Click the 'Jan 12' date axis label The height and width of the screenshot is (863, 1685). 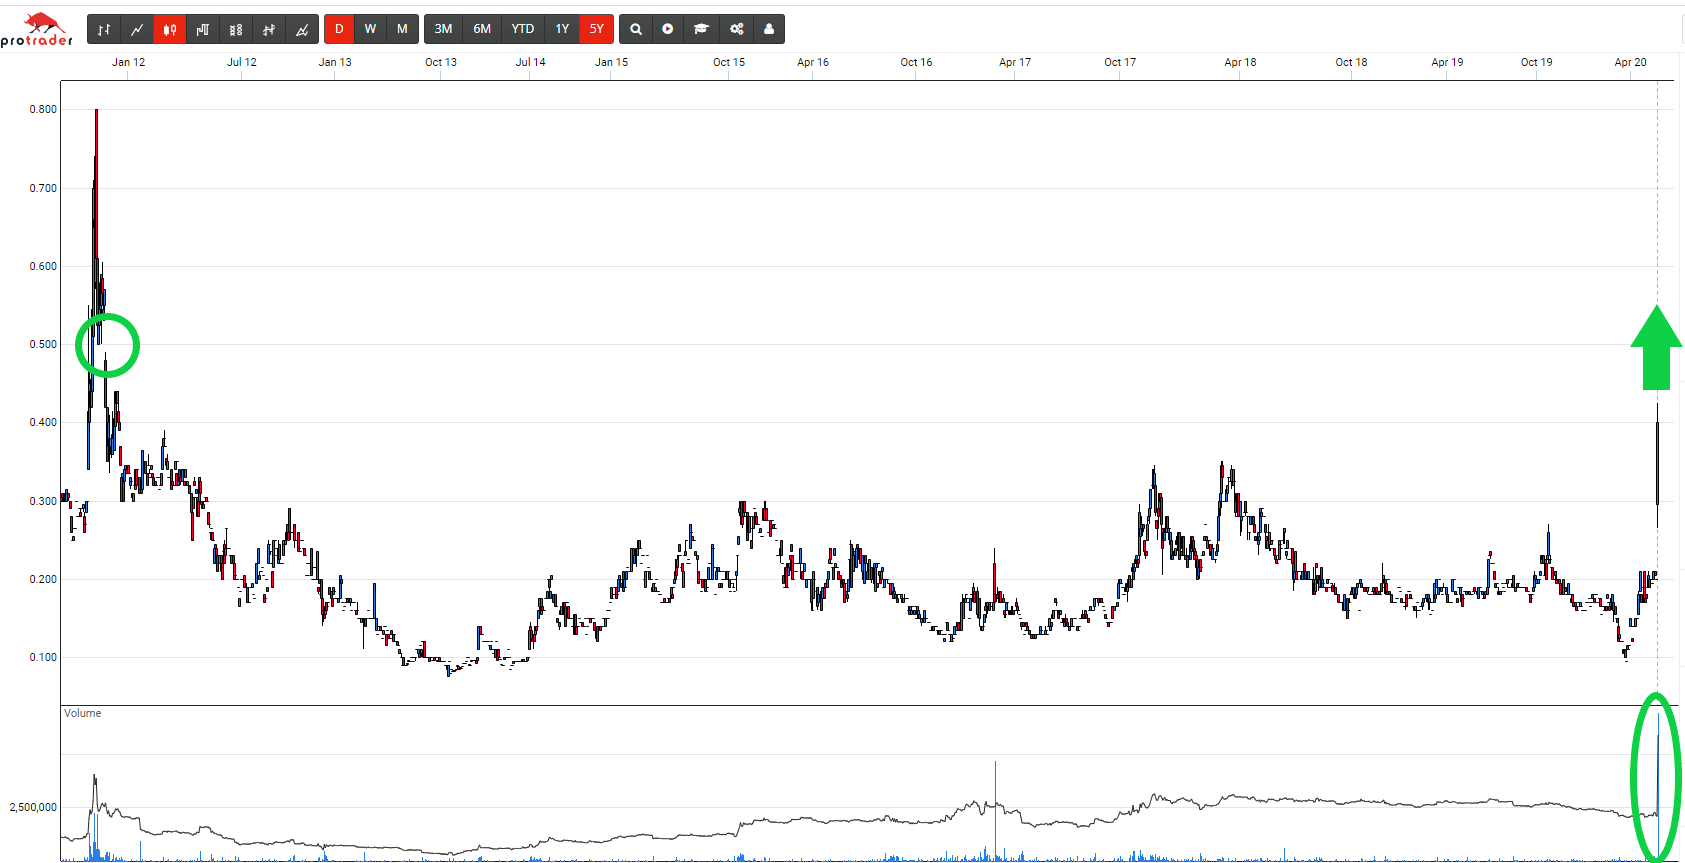128,62
